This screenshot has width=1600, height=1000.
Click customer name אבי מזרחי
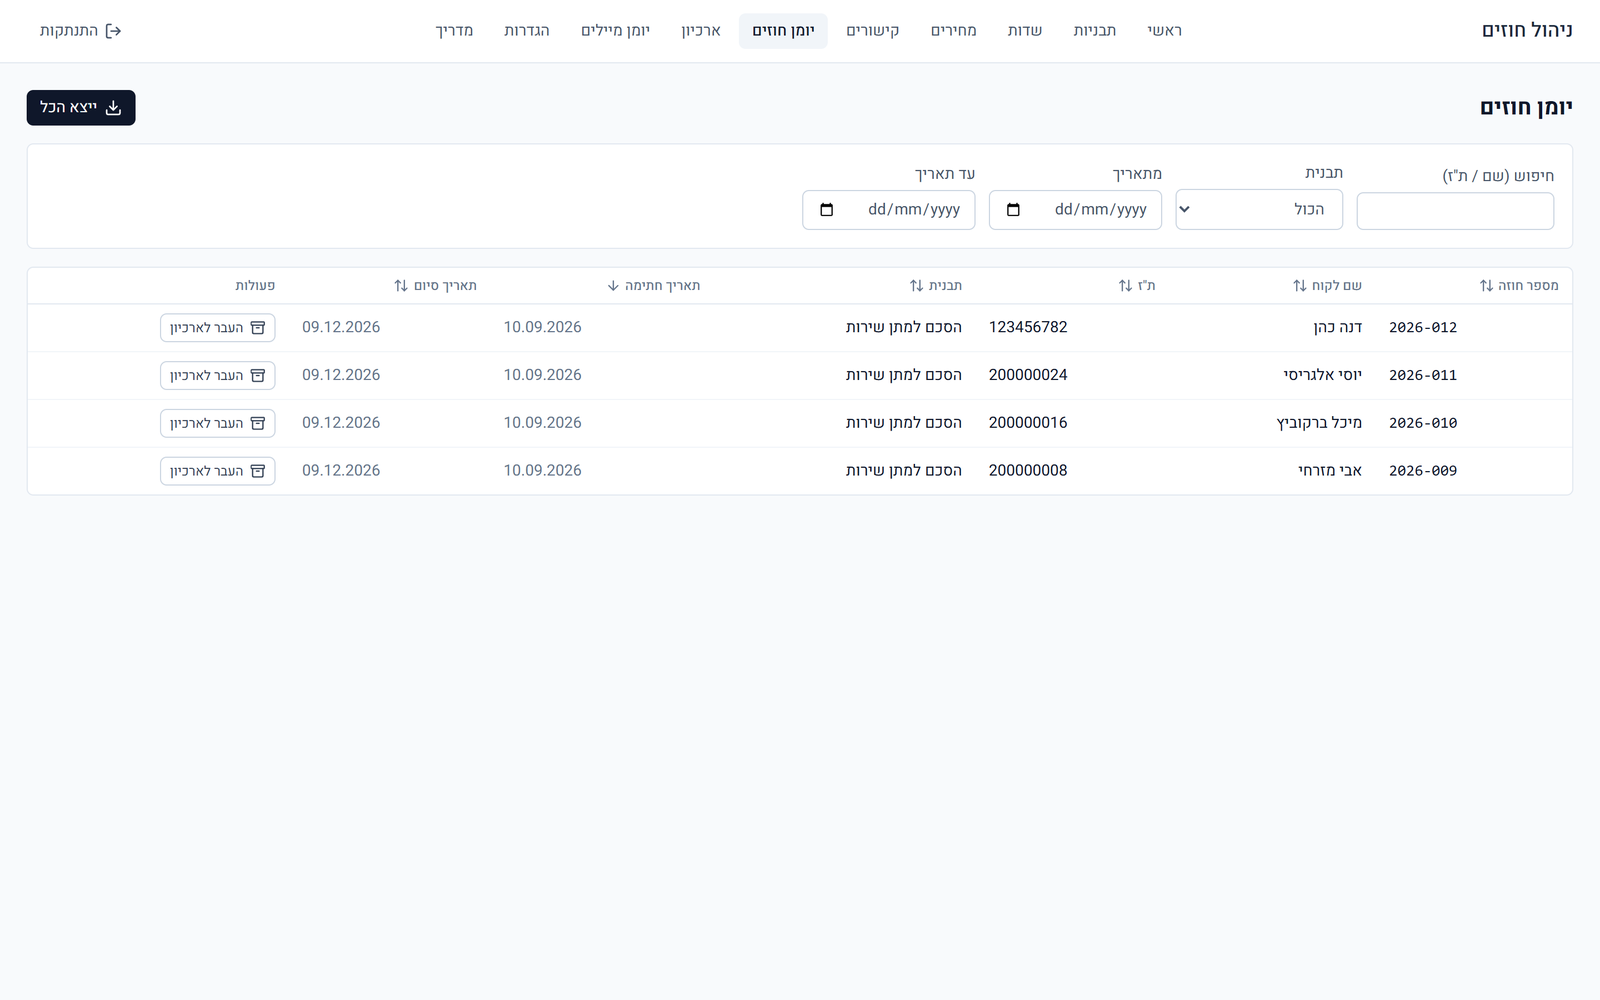1330,471
